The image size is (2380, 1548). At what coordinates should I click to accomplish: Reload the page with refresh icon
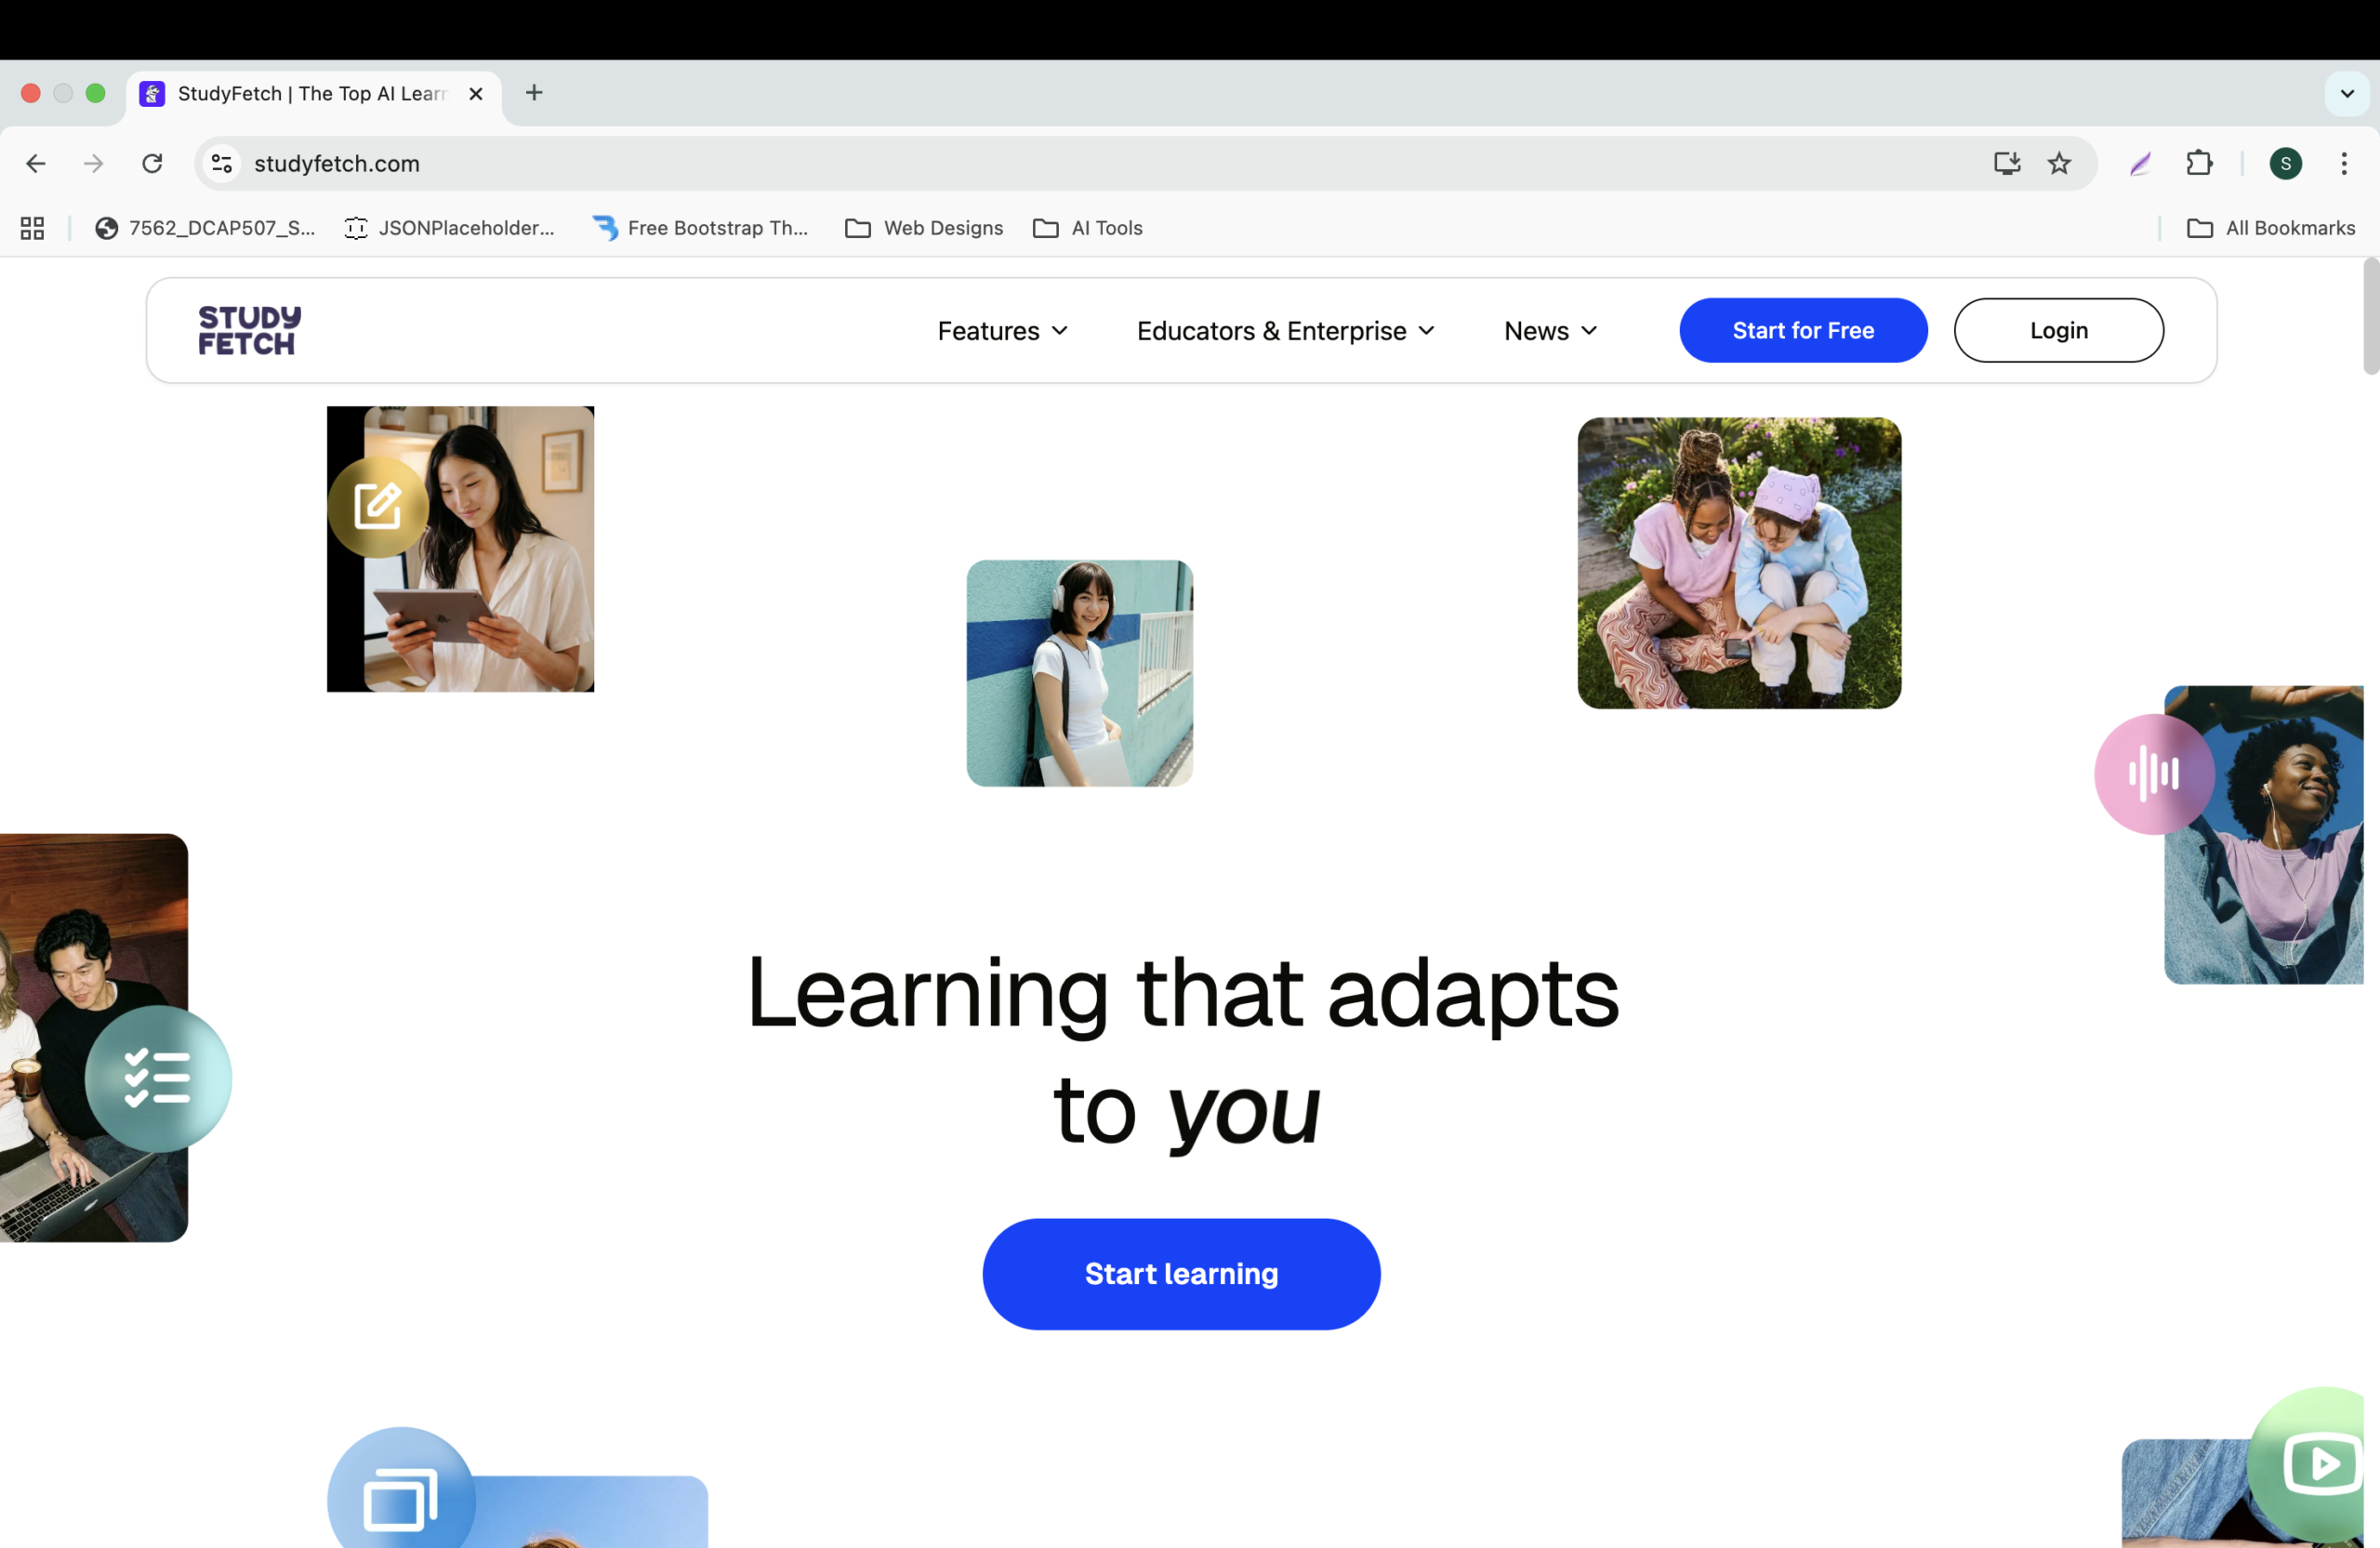click(x=152, y=164)
